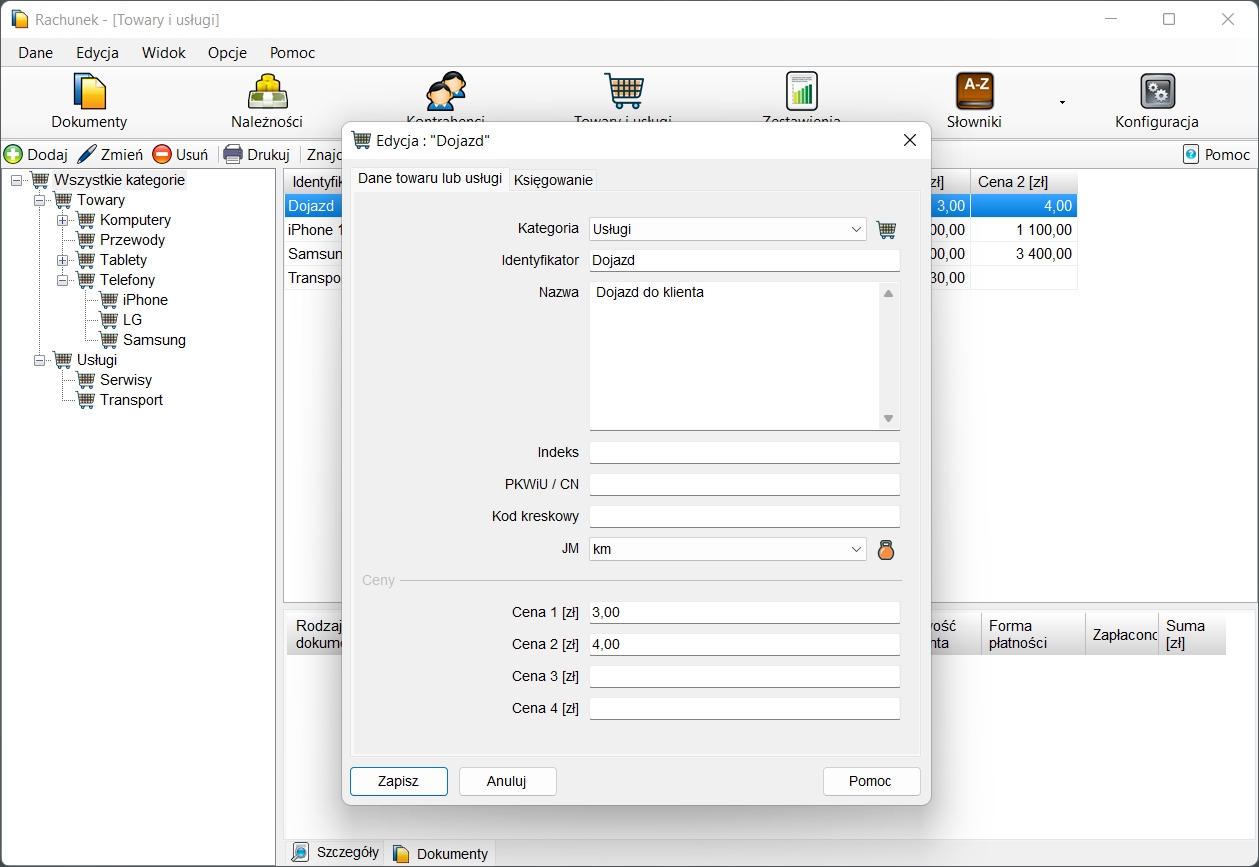Expand the Komputery tree node

[62, 220]
